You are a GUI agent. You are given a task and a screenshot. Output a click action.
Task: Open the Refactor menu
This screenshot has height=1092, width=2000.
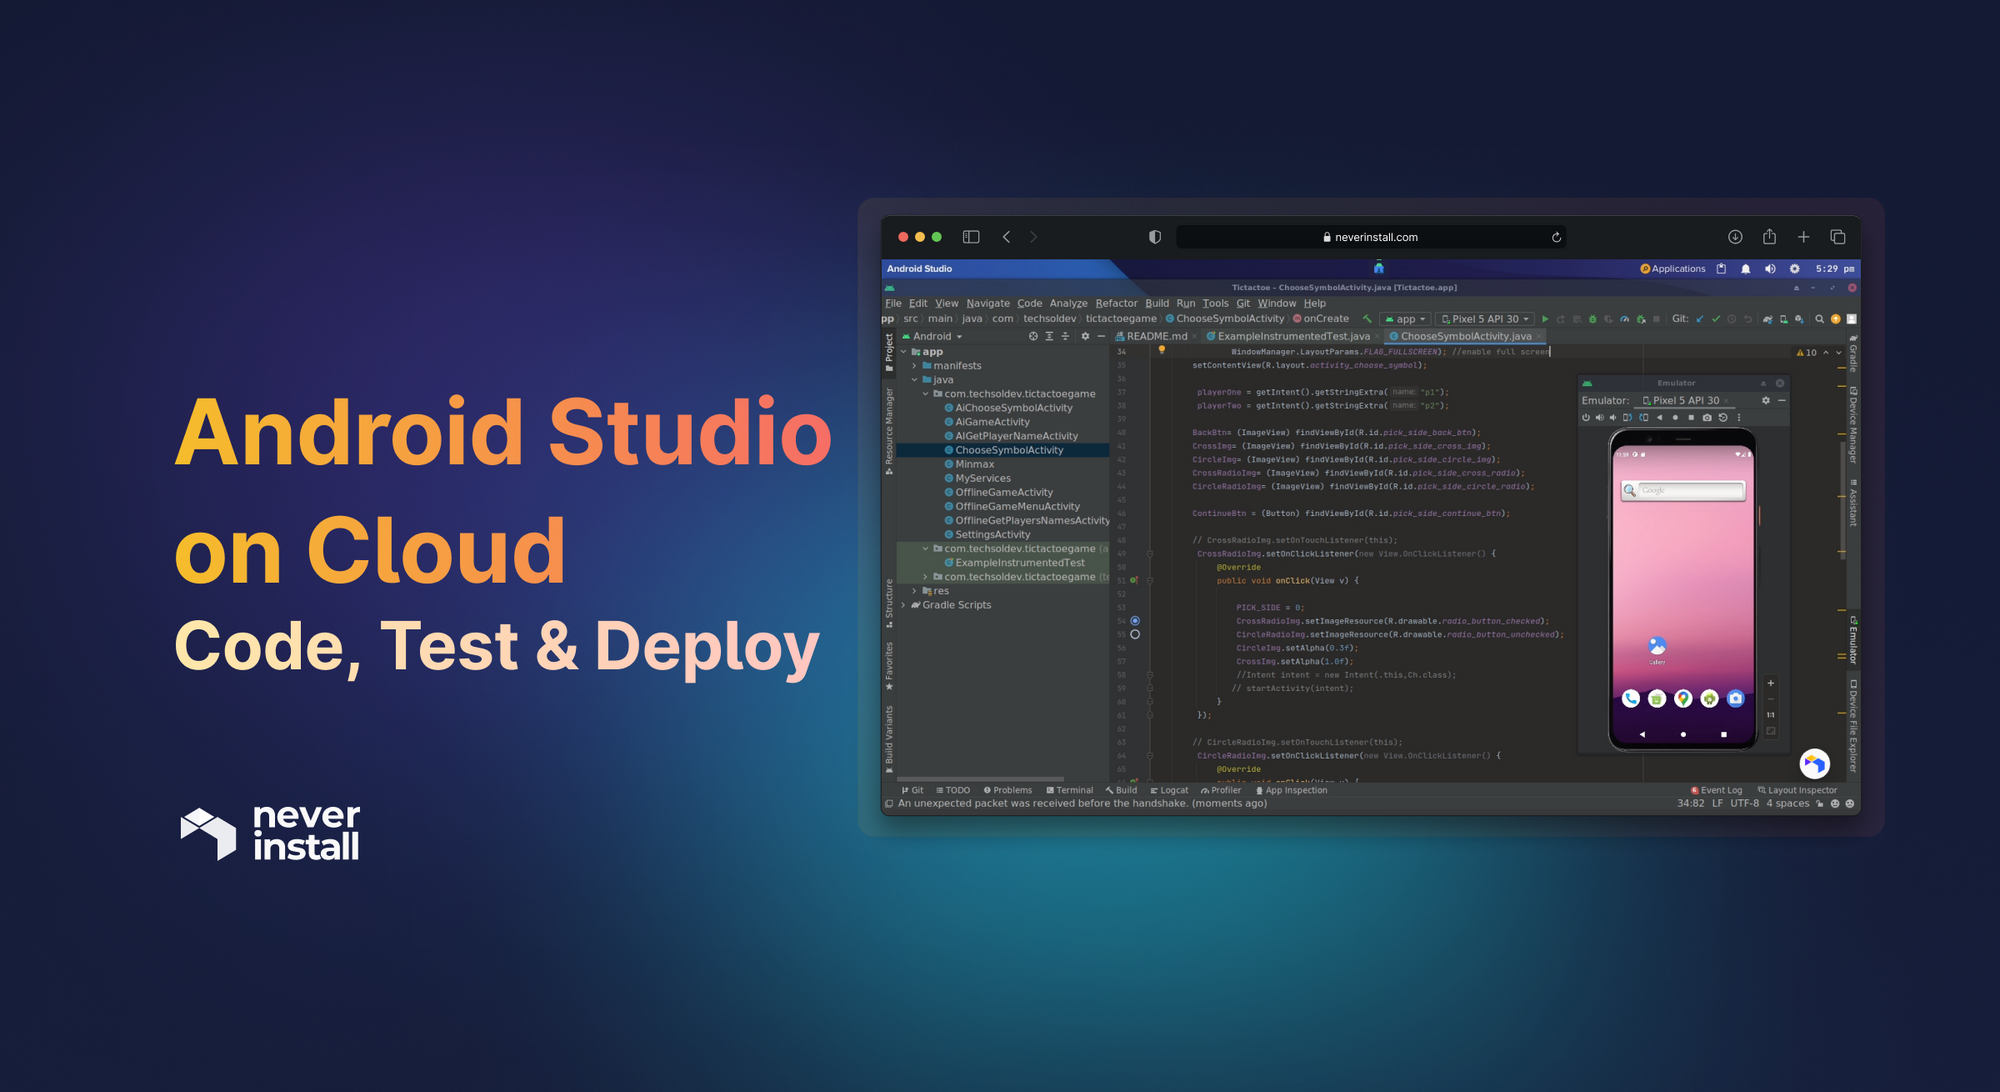coord(1117,303)
